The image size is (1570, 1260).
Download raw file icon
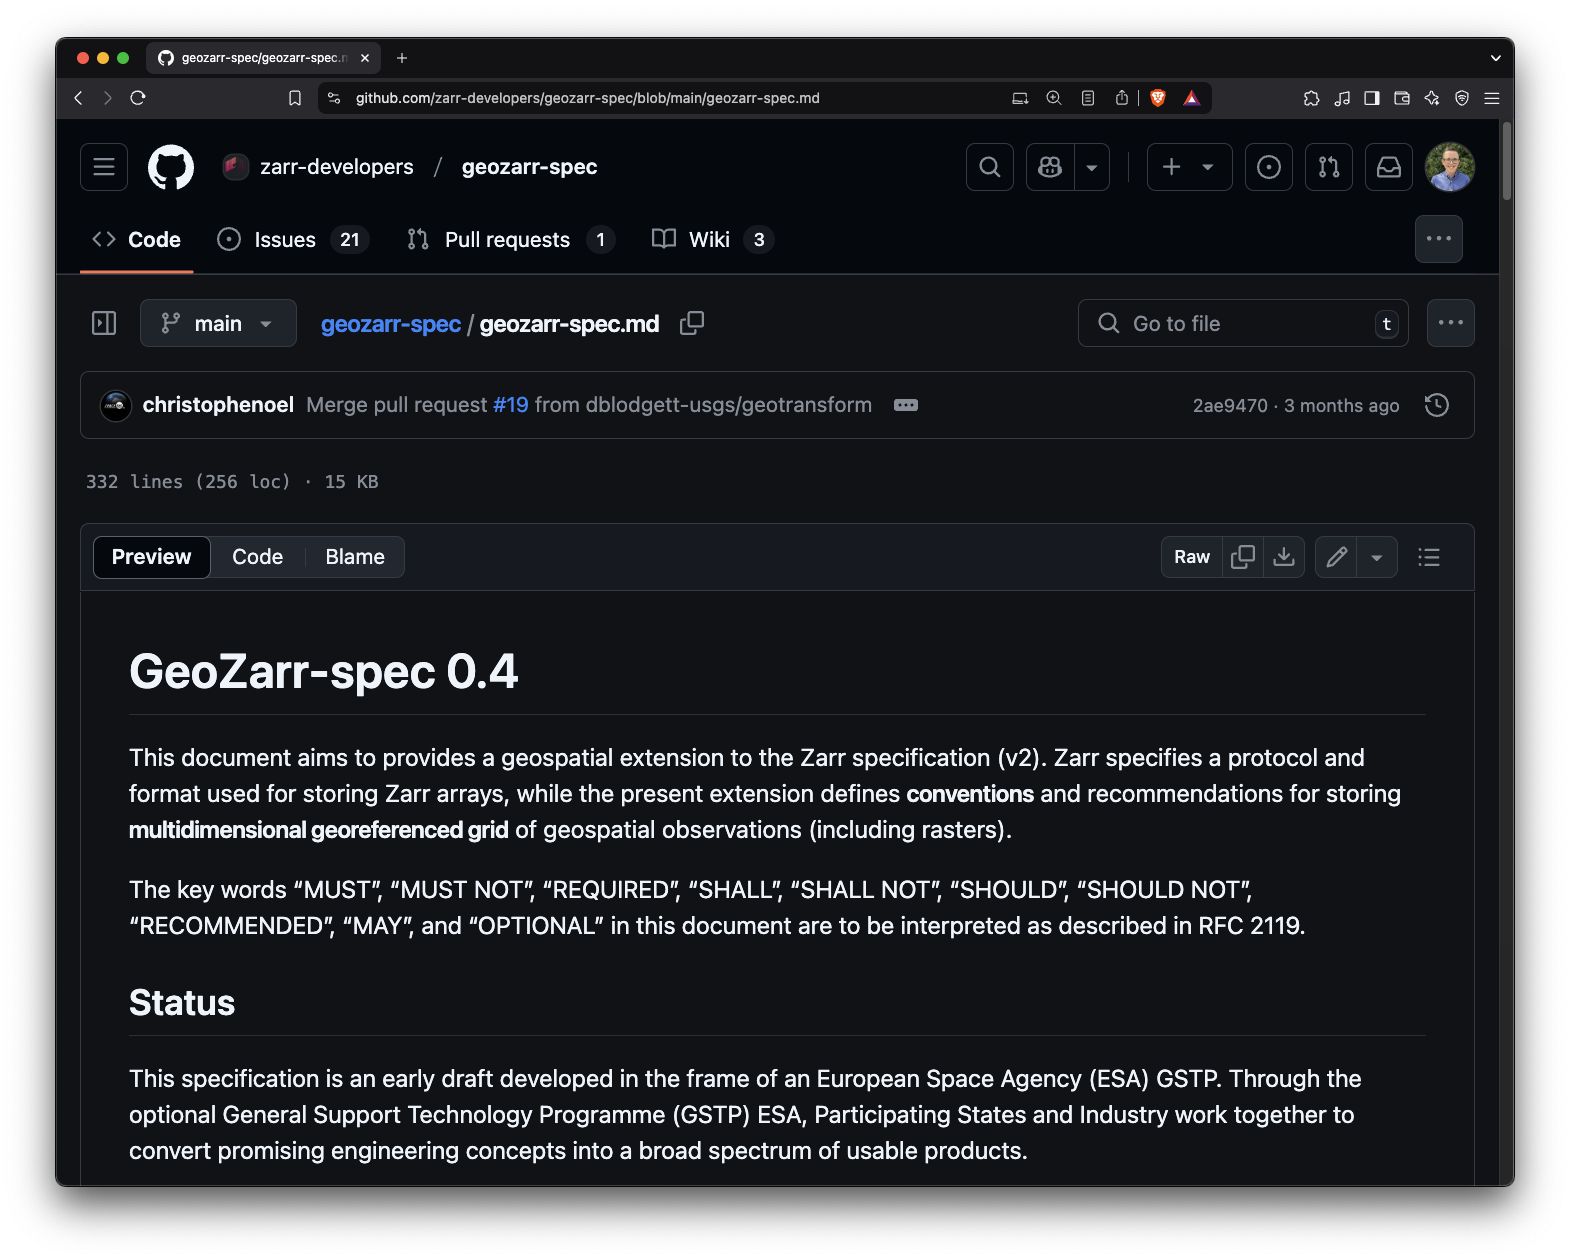point(1284,557)
